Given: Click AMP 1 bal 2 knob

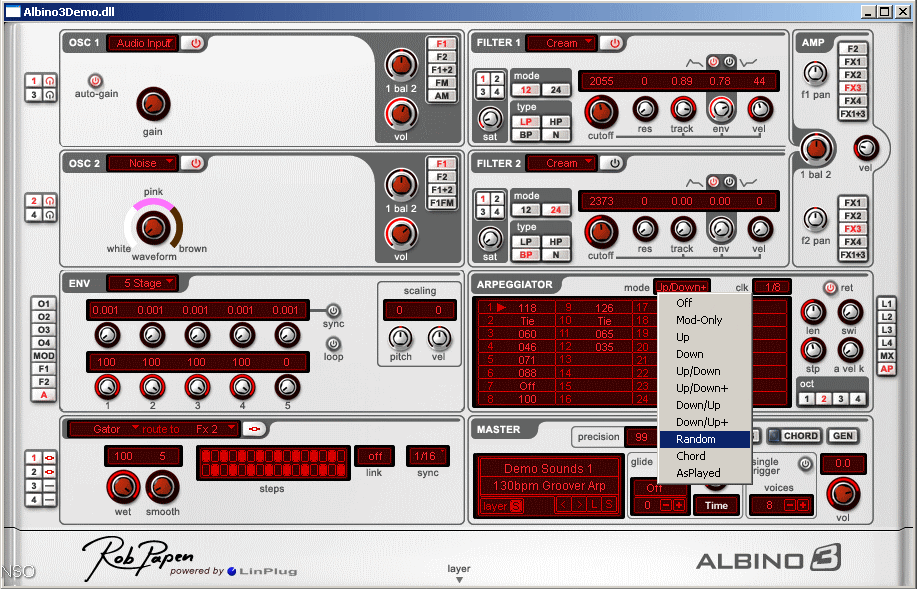Looking at the screenshot, I should pyautogui.click(x=816, y=149).
